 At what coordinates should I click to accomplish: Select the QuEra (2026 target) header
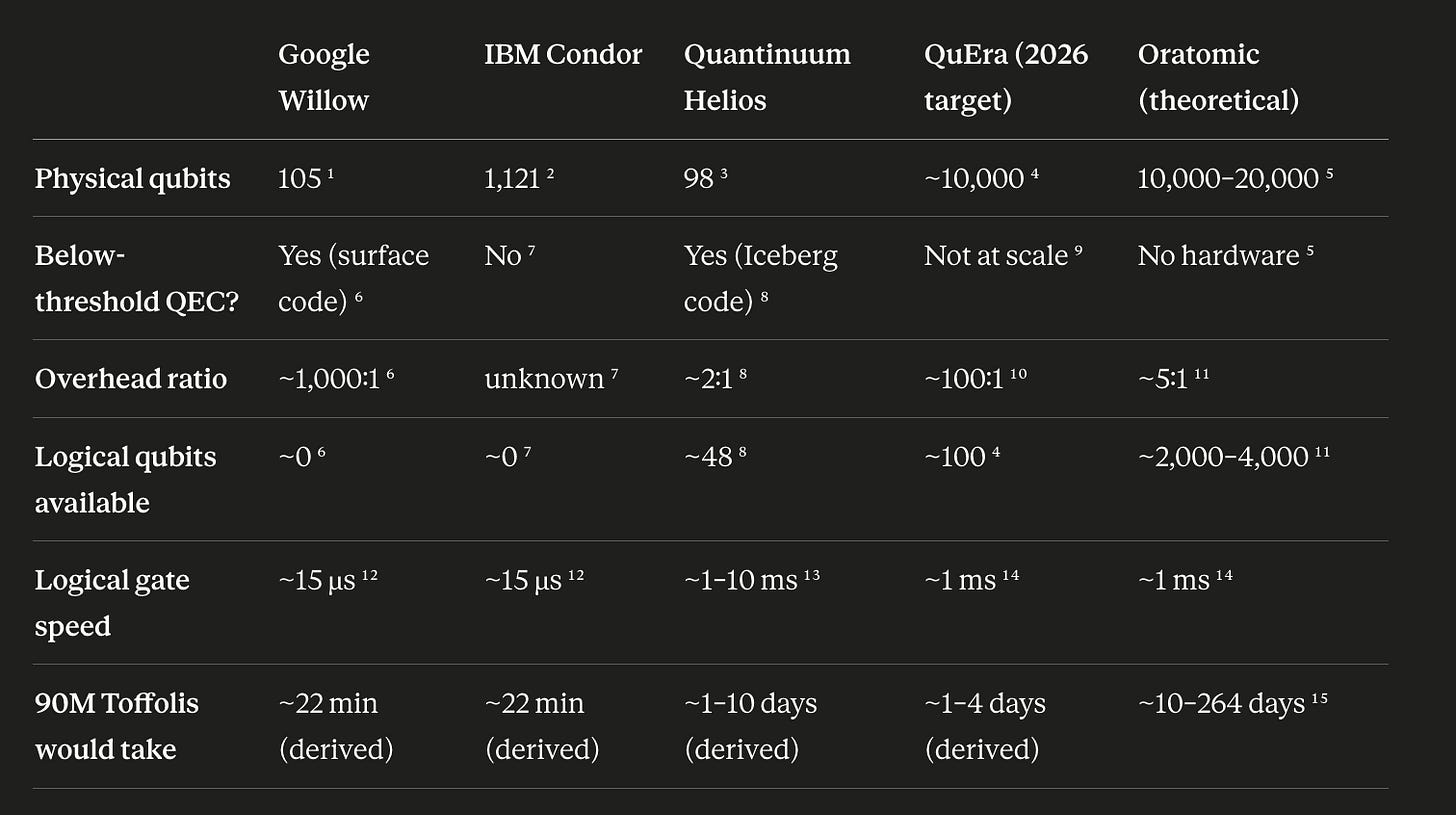(x=1006, y=77)
